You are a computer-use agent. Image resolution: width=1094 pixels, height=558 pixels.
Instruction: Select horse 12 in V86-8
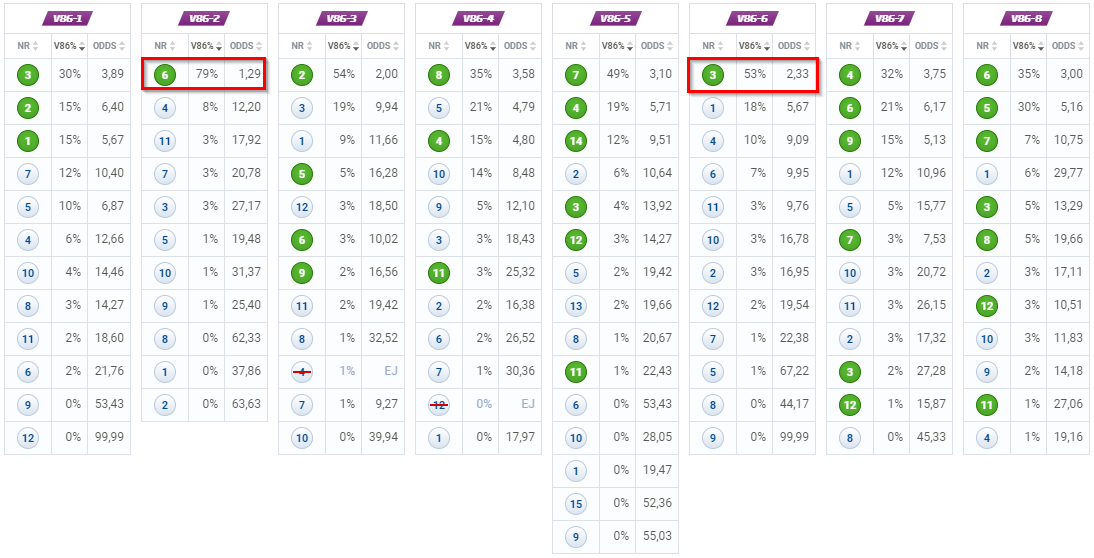coord(986,306)
